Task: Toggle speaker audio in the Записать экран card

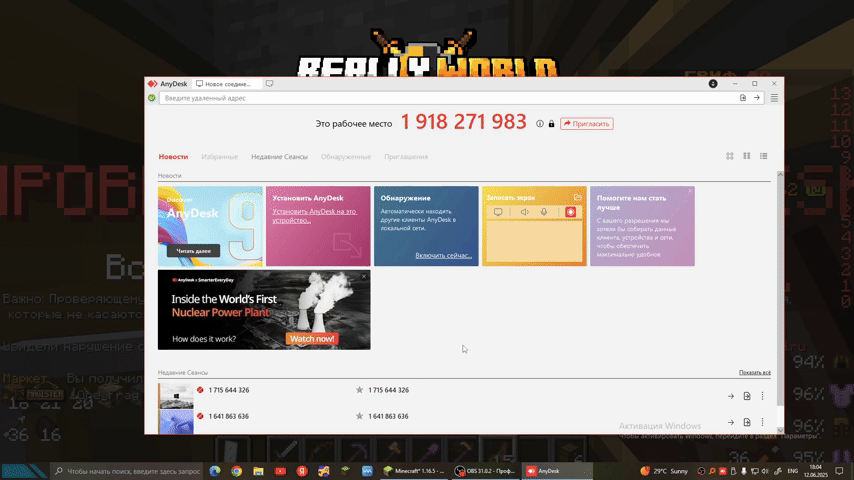Action: click(524, 212)
